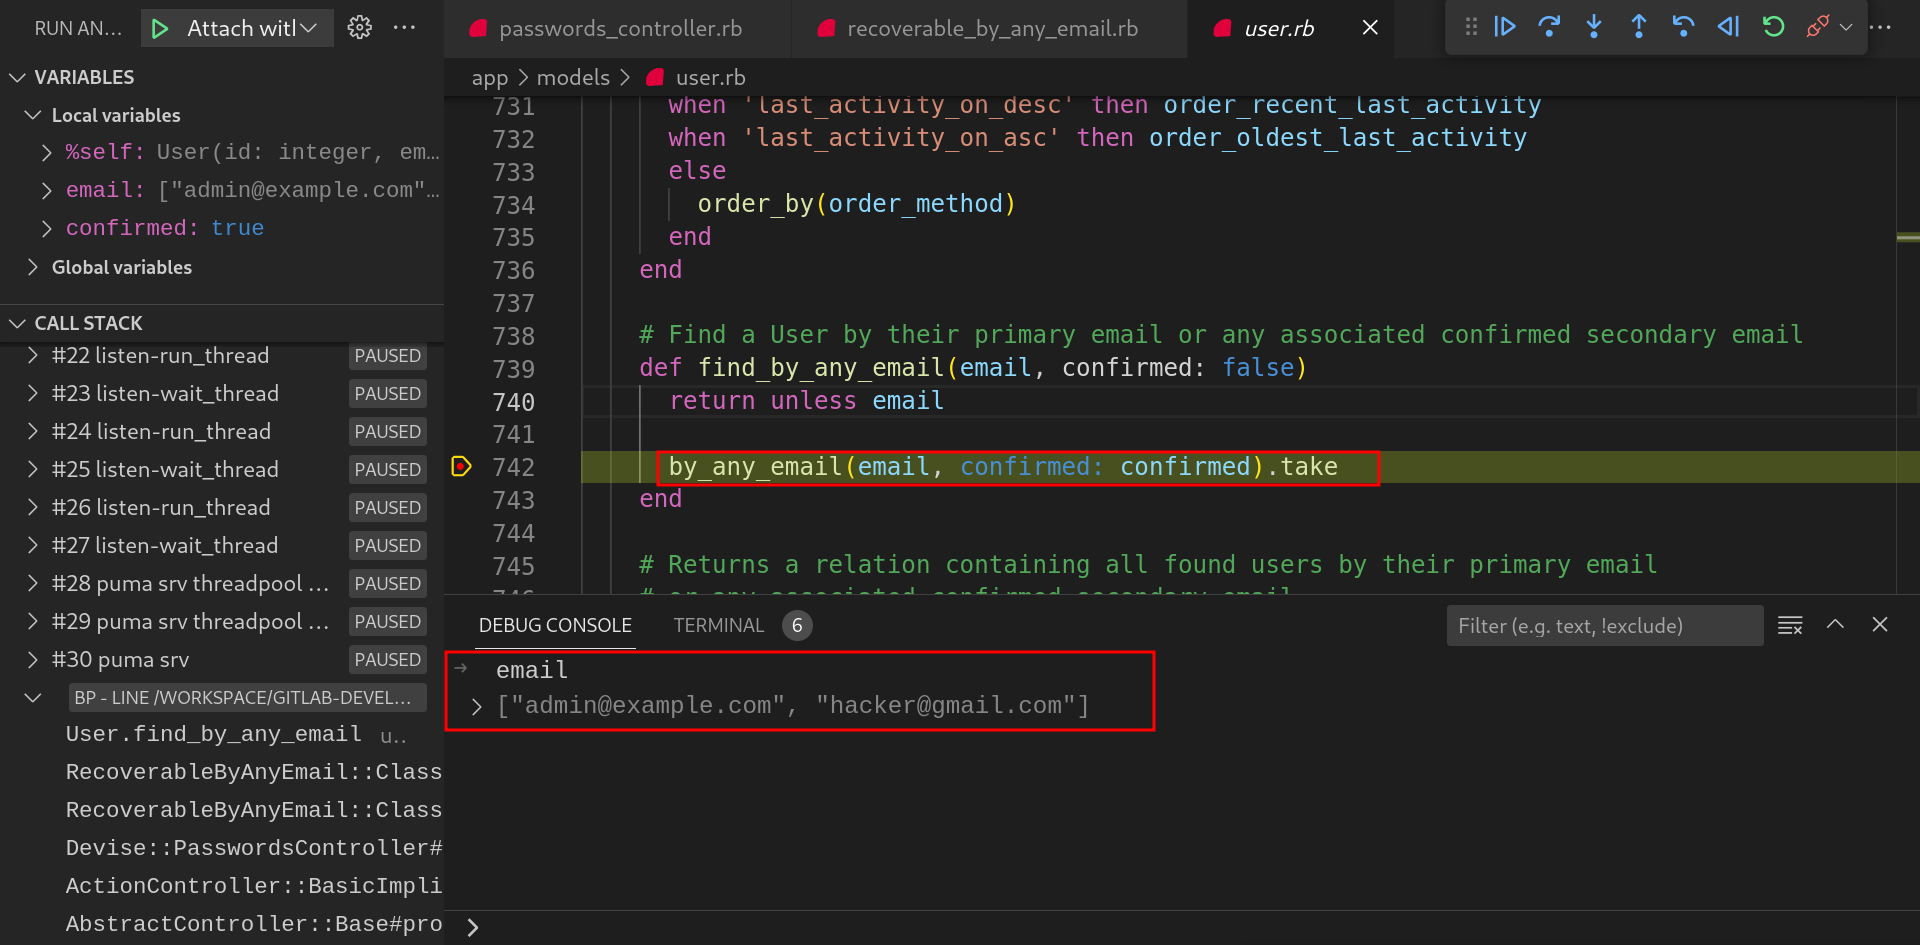
Task: Click the models breadcrumb segment
Action: click(x=573, y=78)
